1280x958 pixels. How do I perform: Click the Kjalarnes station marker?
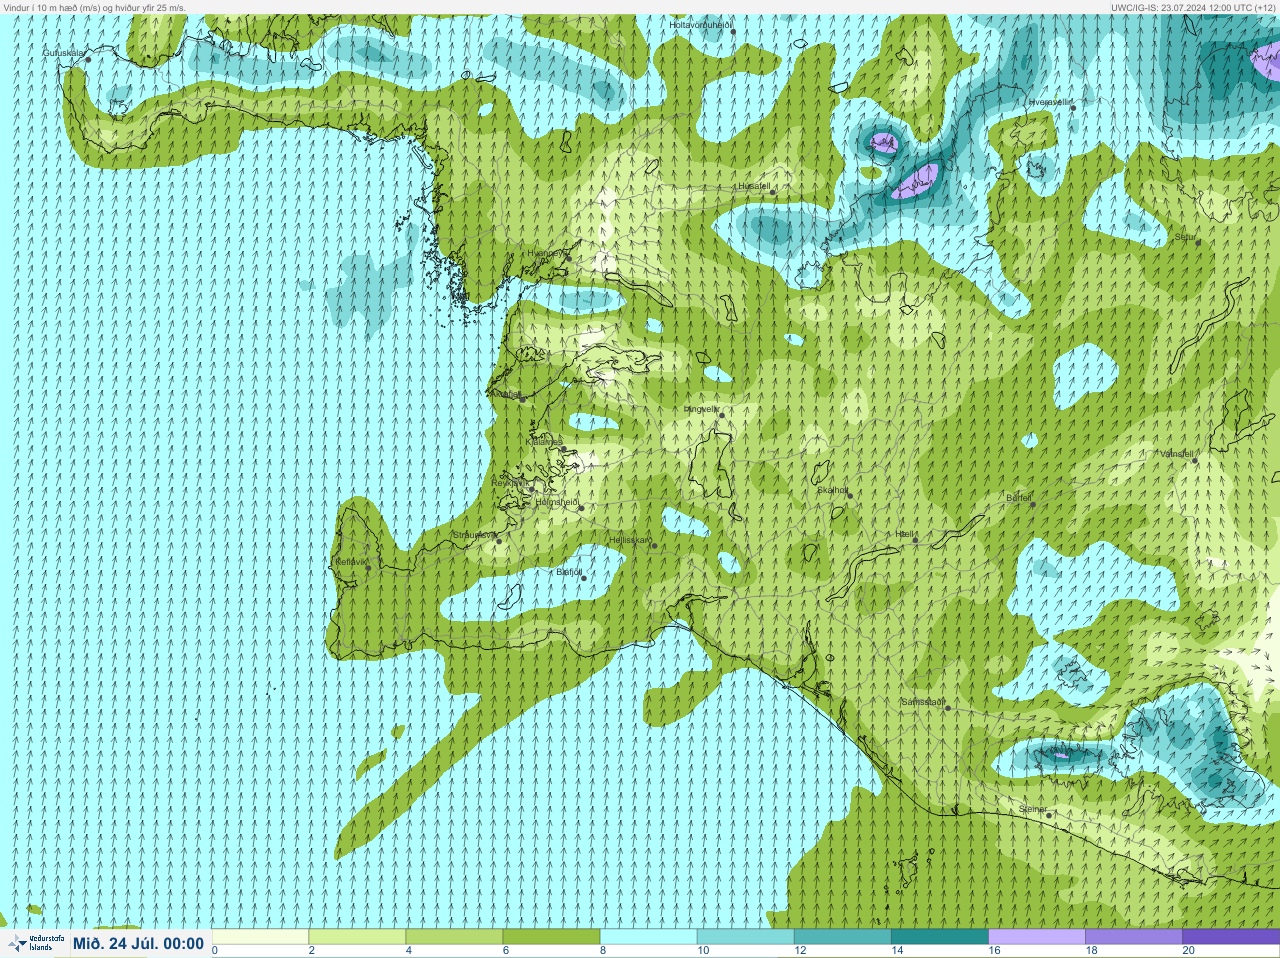[x=564, y=448]
